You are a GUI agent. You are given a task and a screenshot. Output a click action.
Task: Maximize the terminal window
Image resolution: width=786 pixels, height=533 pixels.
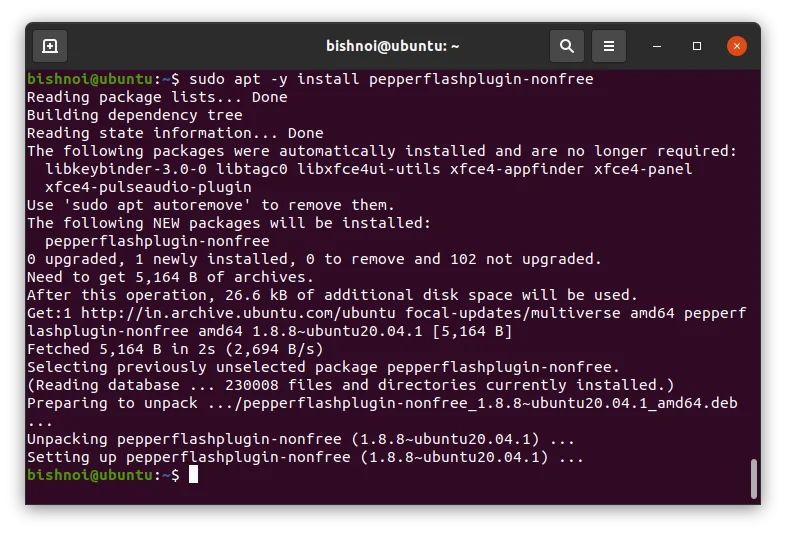697,46
